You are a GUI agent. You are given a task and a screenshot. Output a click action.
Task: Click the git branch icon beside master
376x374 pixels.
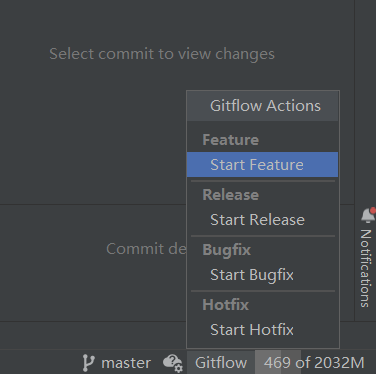click(x=88, y=363)
